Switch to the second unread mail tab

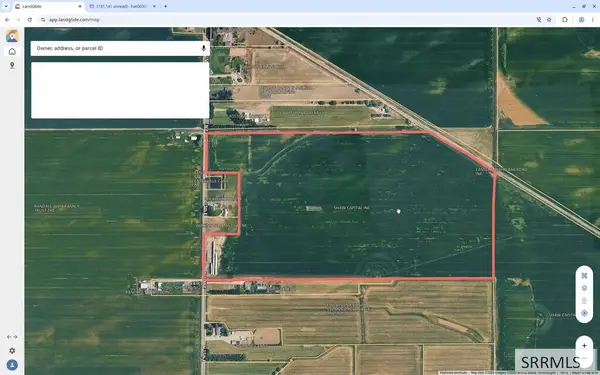tap(122, 7)
